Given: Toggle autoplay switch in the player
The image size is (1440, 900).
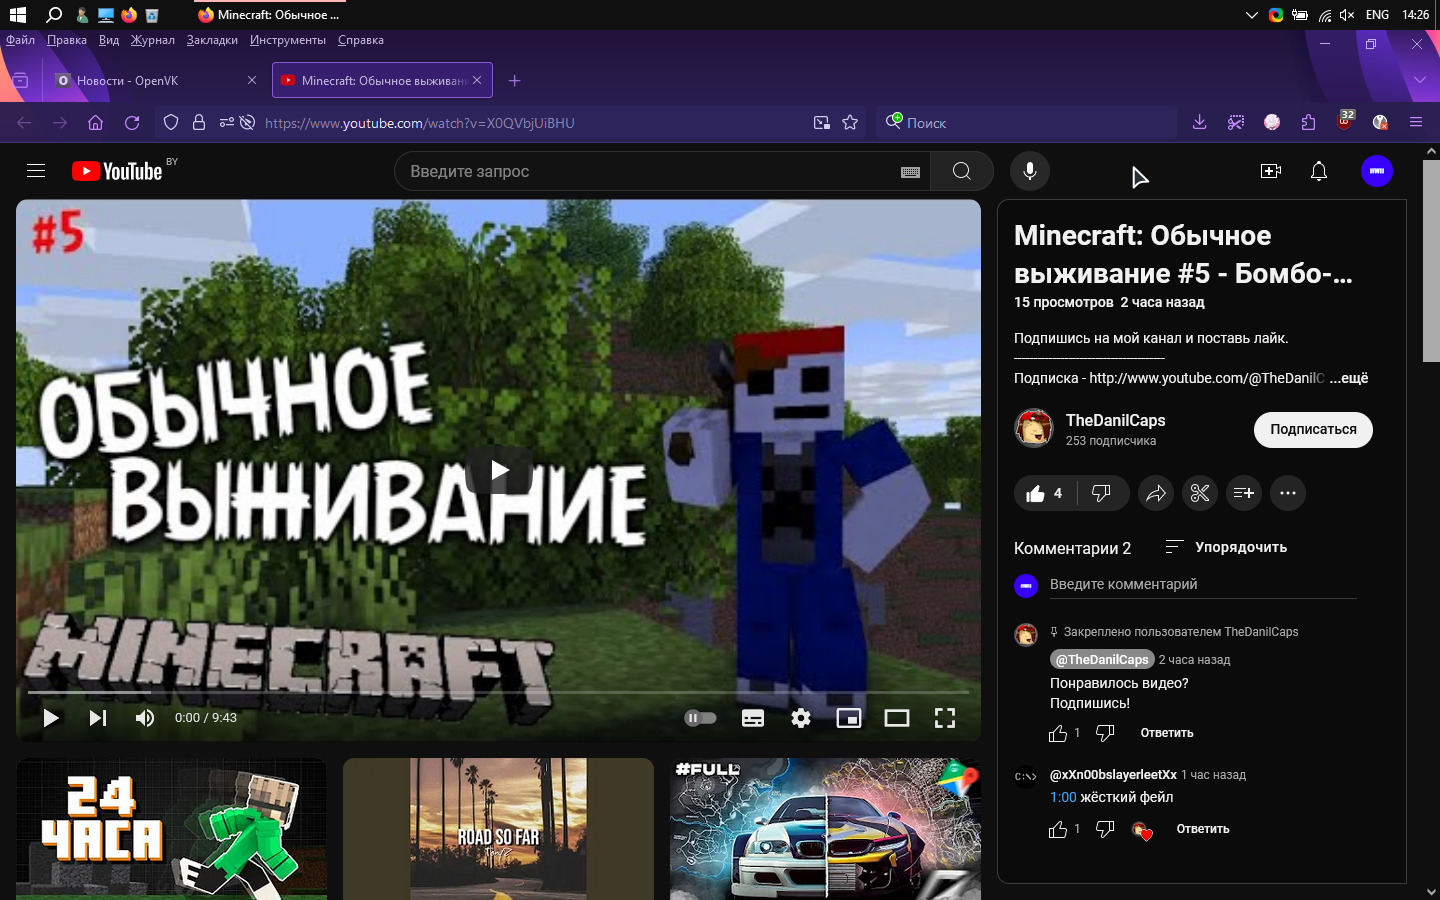Looking at the screenshot, I should click(x=701, y=718).
